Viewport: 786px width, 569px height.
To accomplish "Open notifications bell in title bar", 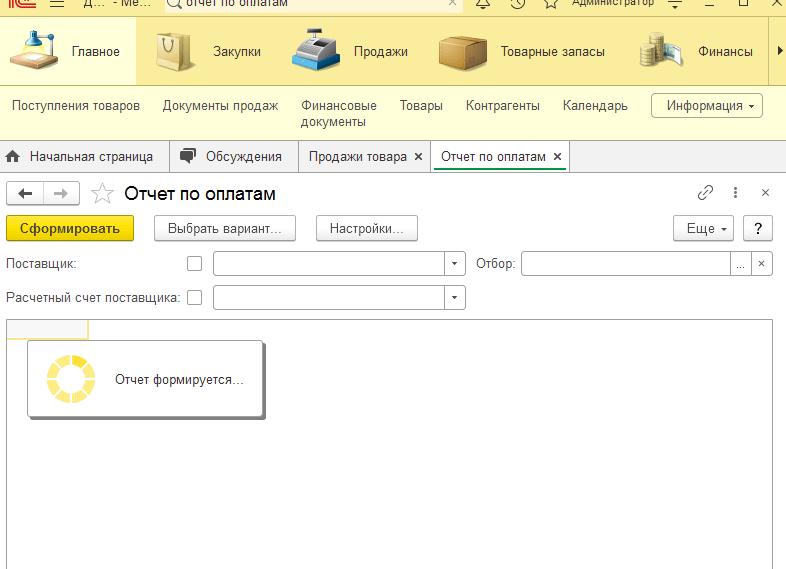I will point(483,4).
